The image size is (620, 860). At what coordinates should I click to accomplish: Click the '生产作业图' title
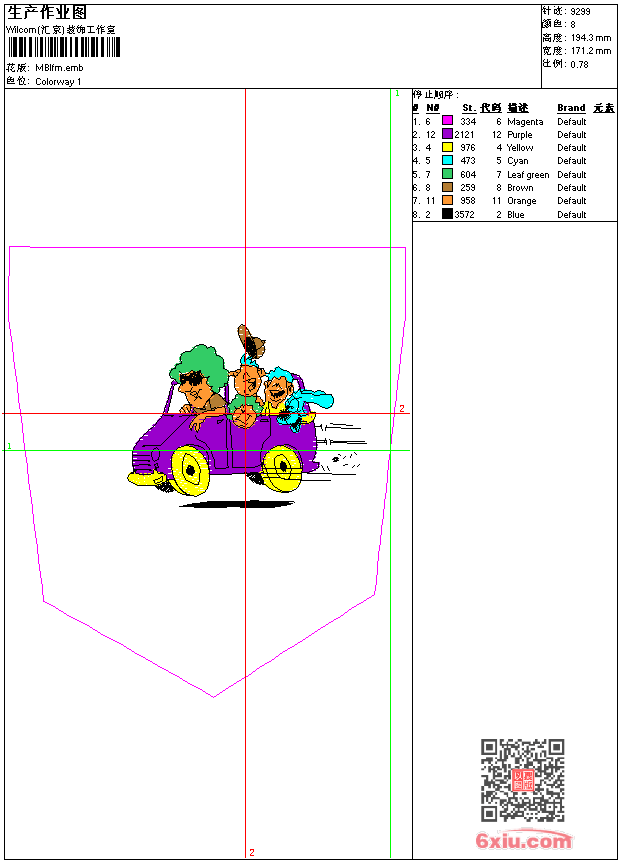47,12
